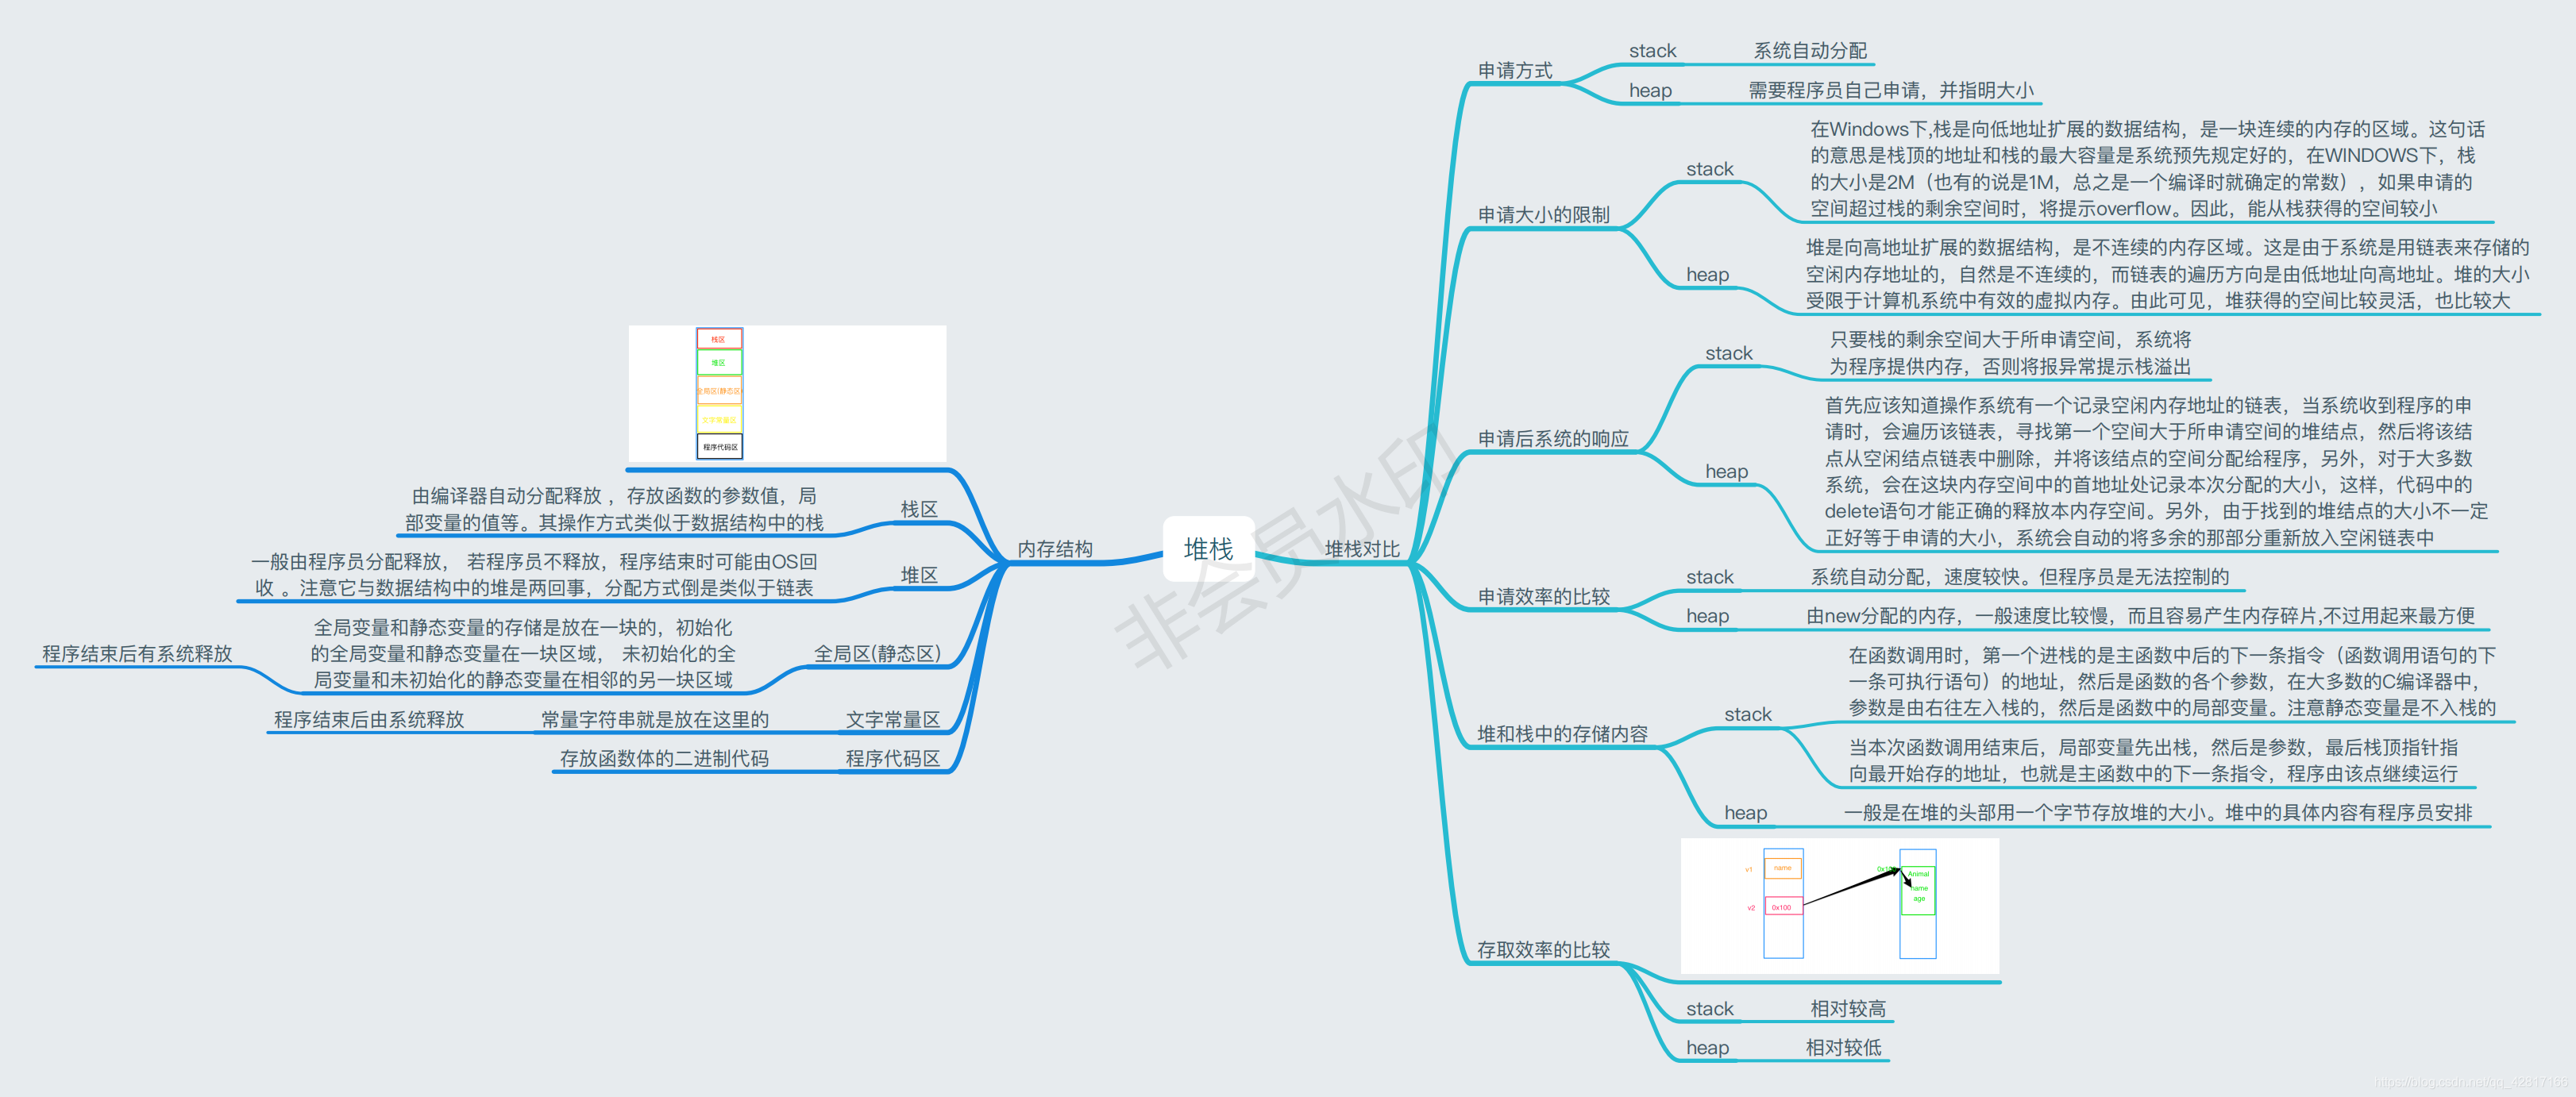Select heap node under 申请效率的比较
The width and height of the screenshot is (2576, 1097).
pyautogui.click(x=1707, y=616)
